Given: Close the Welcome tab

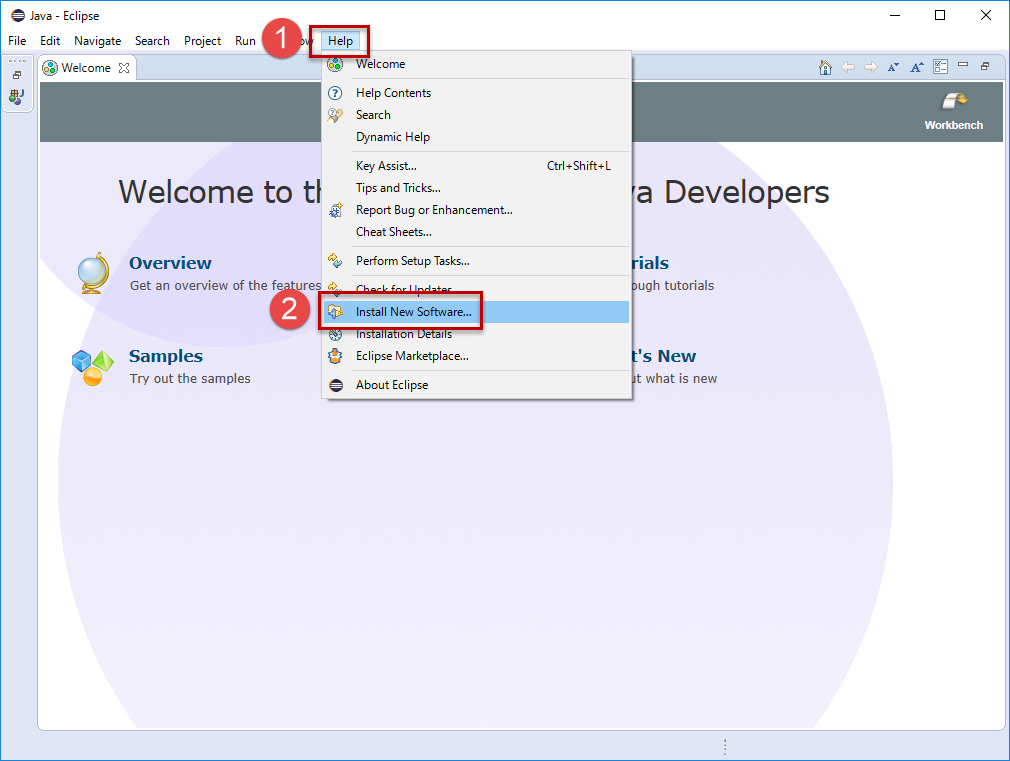Looking at the screenshot, I should (x=124, y=68).
